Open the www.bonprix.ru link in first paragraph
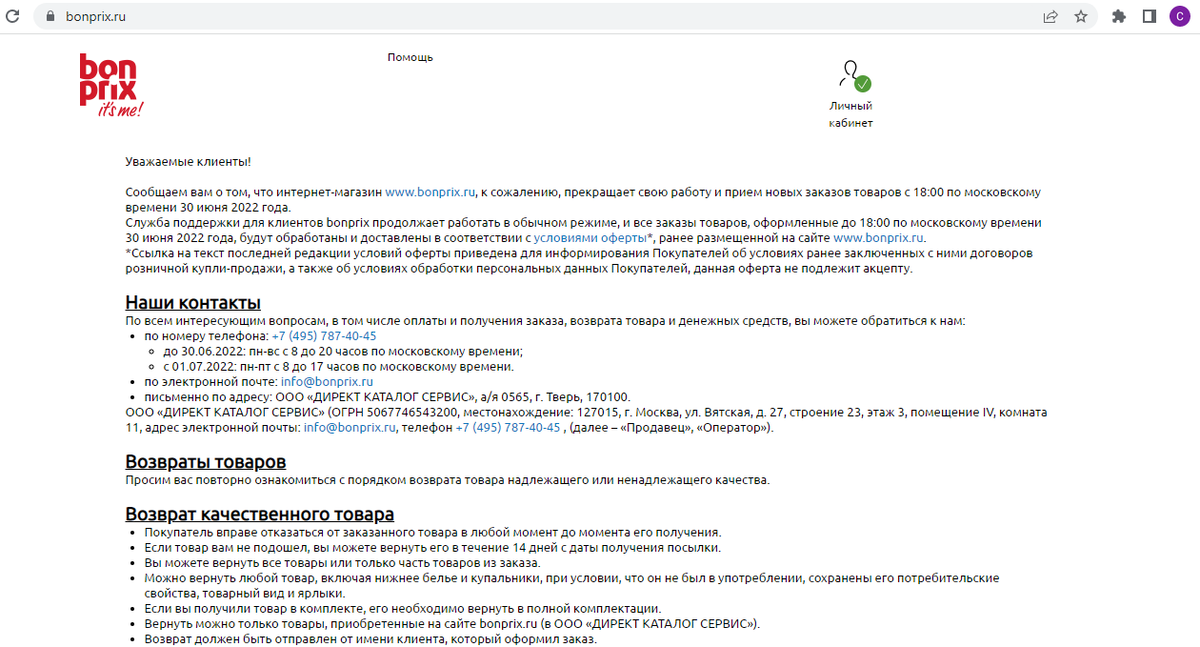The width and height of the screenshot is (1200, 647). point(430,192)
